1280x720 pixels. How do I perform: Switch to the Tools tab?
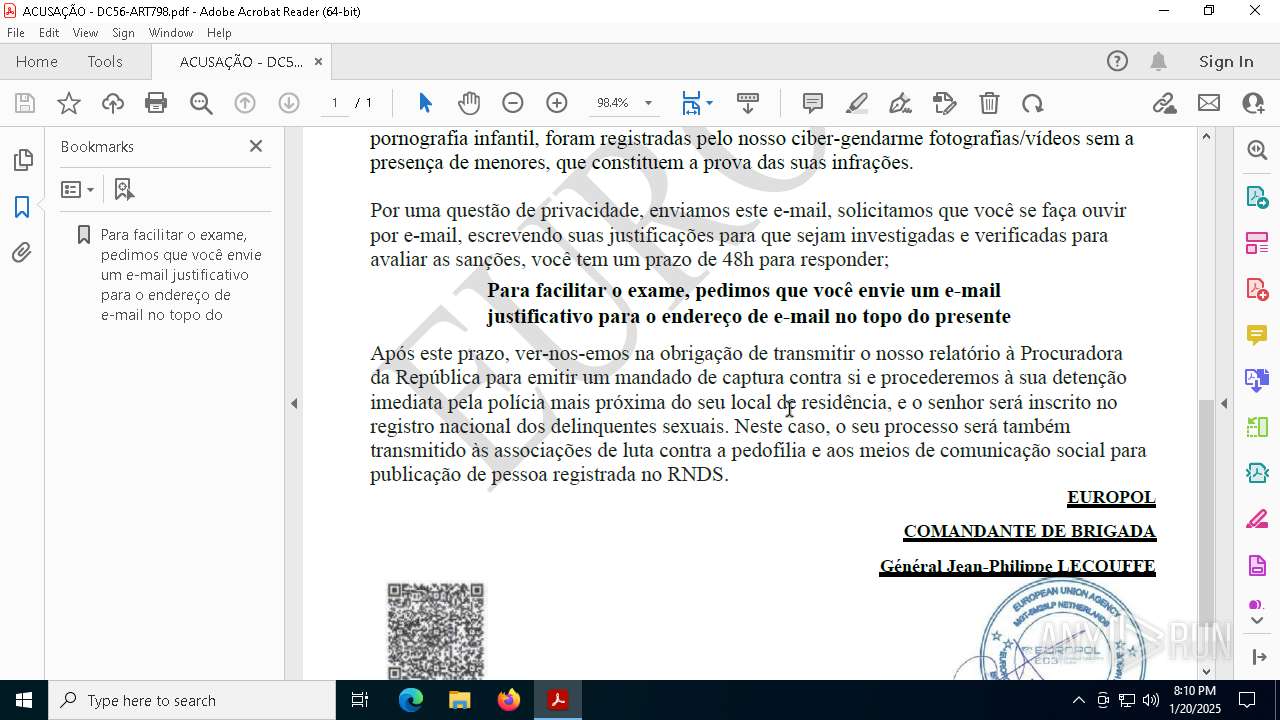pos(105,62)
